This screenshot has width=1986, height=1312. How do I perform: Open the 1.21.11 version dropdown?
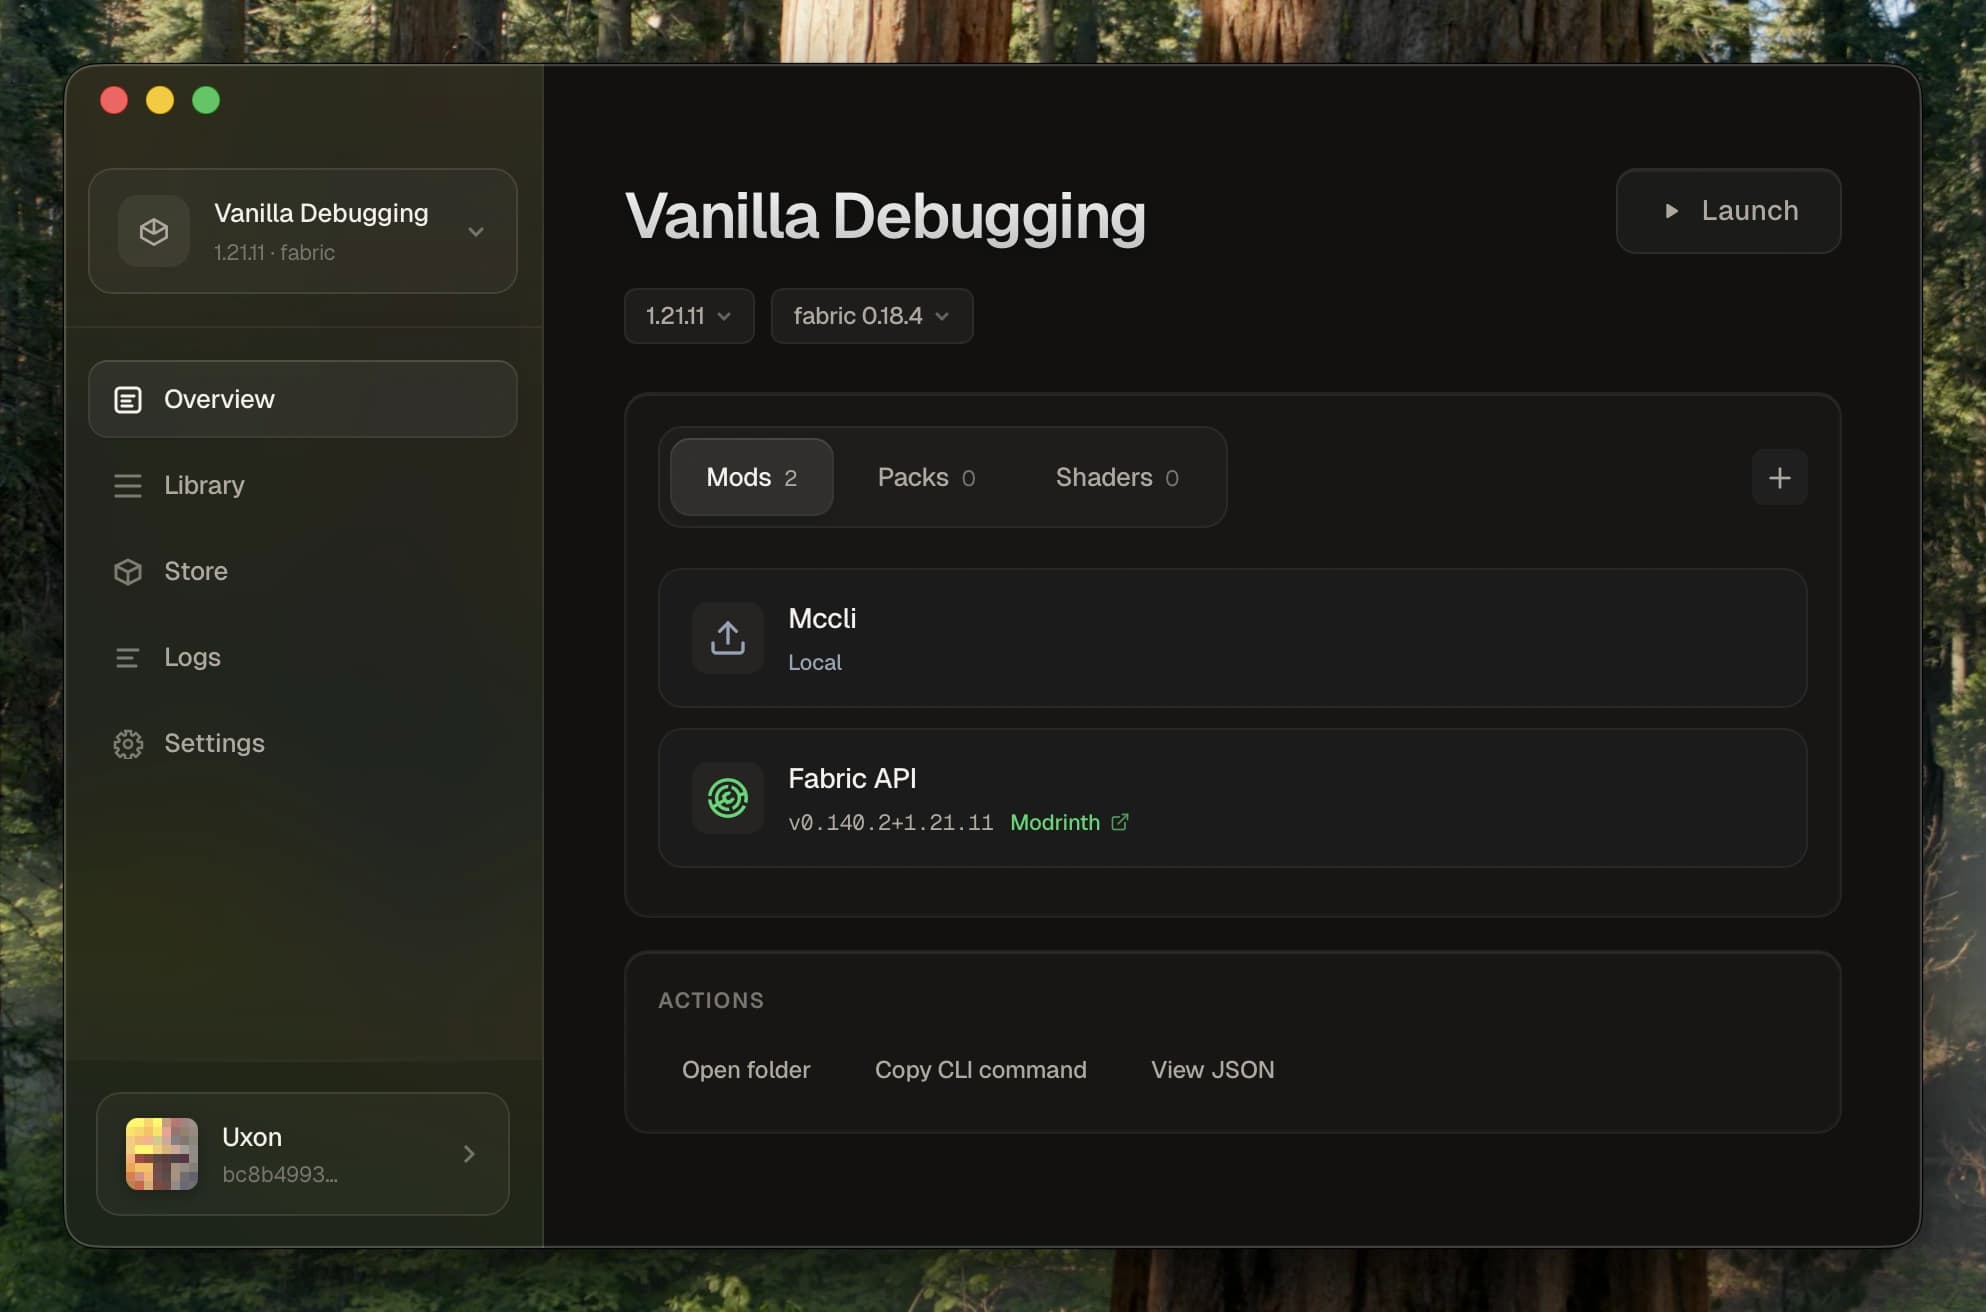[688, 315]
